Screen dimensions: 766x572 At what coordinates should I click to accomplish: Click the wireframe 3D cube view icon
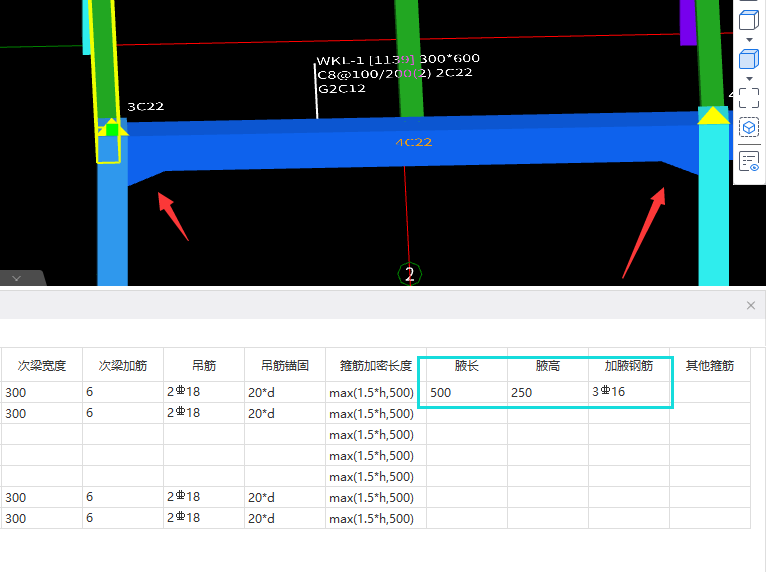click(748, 21)
